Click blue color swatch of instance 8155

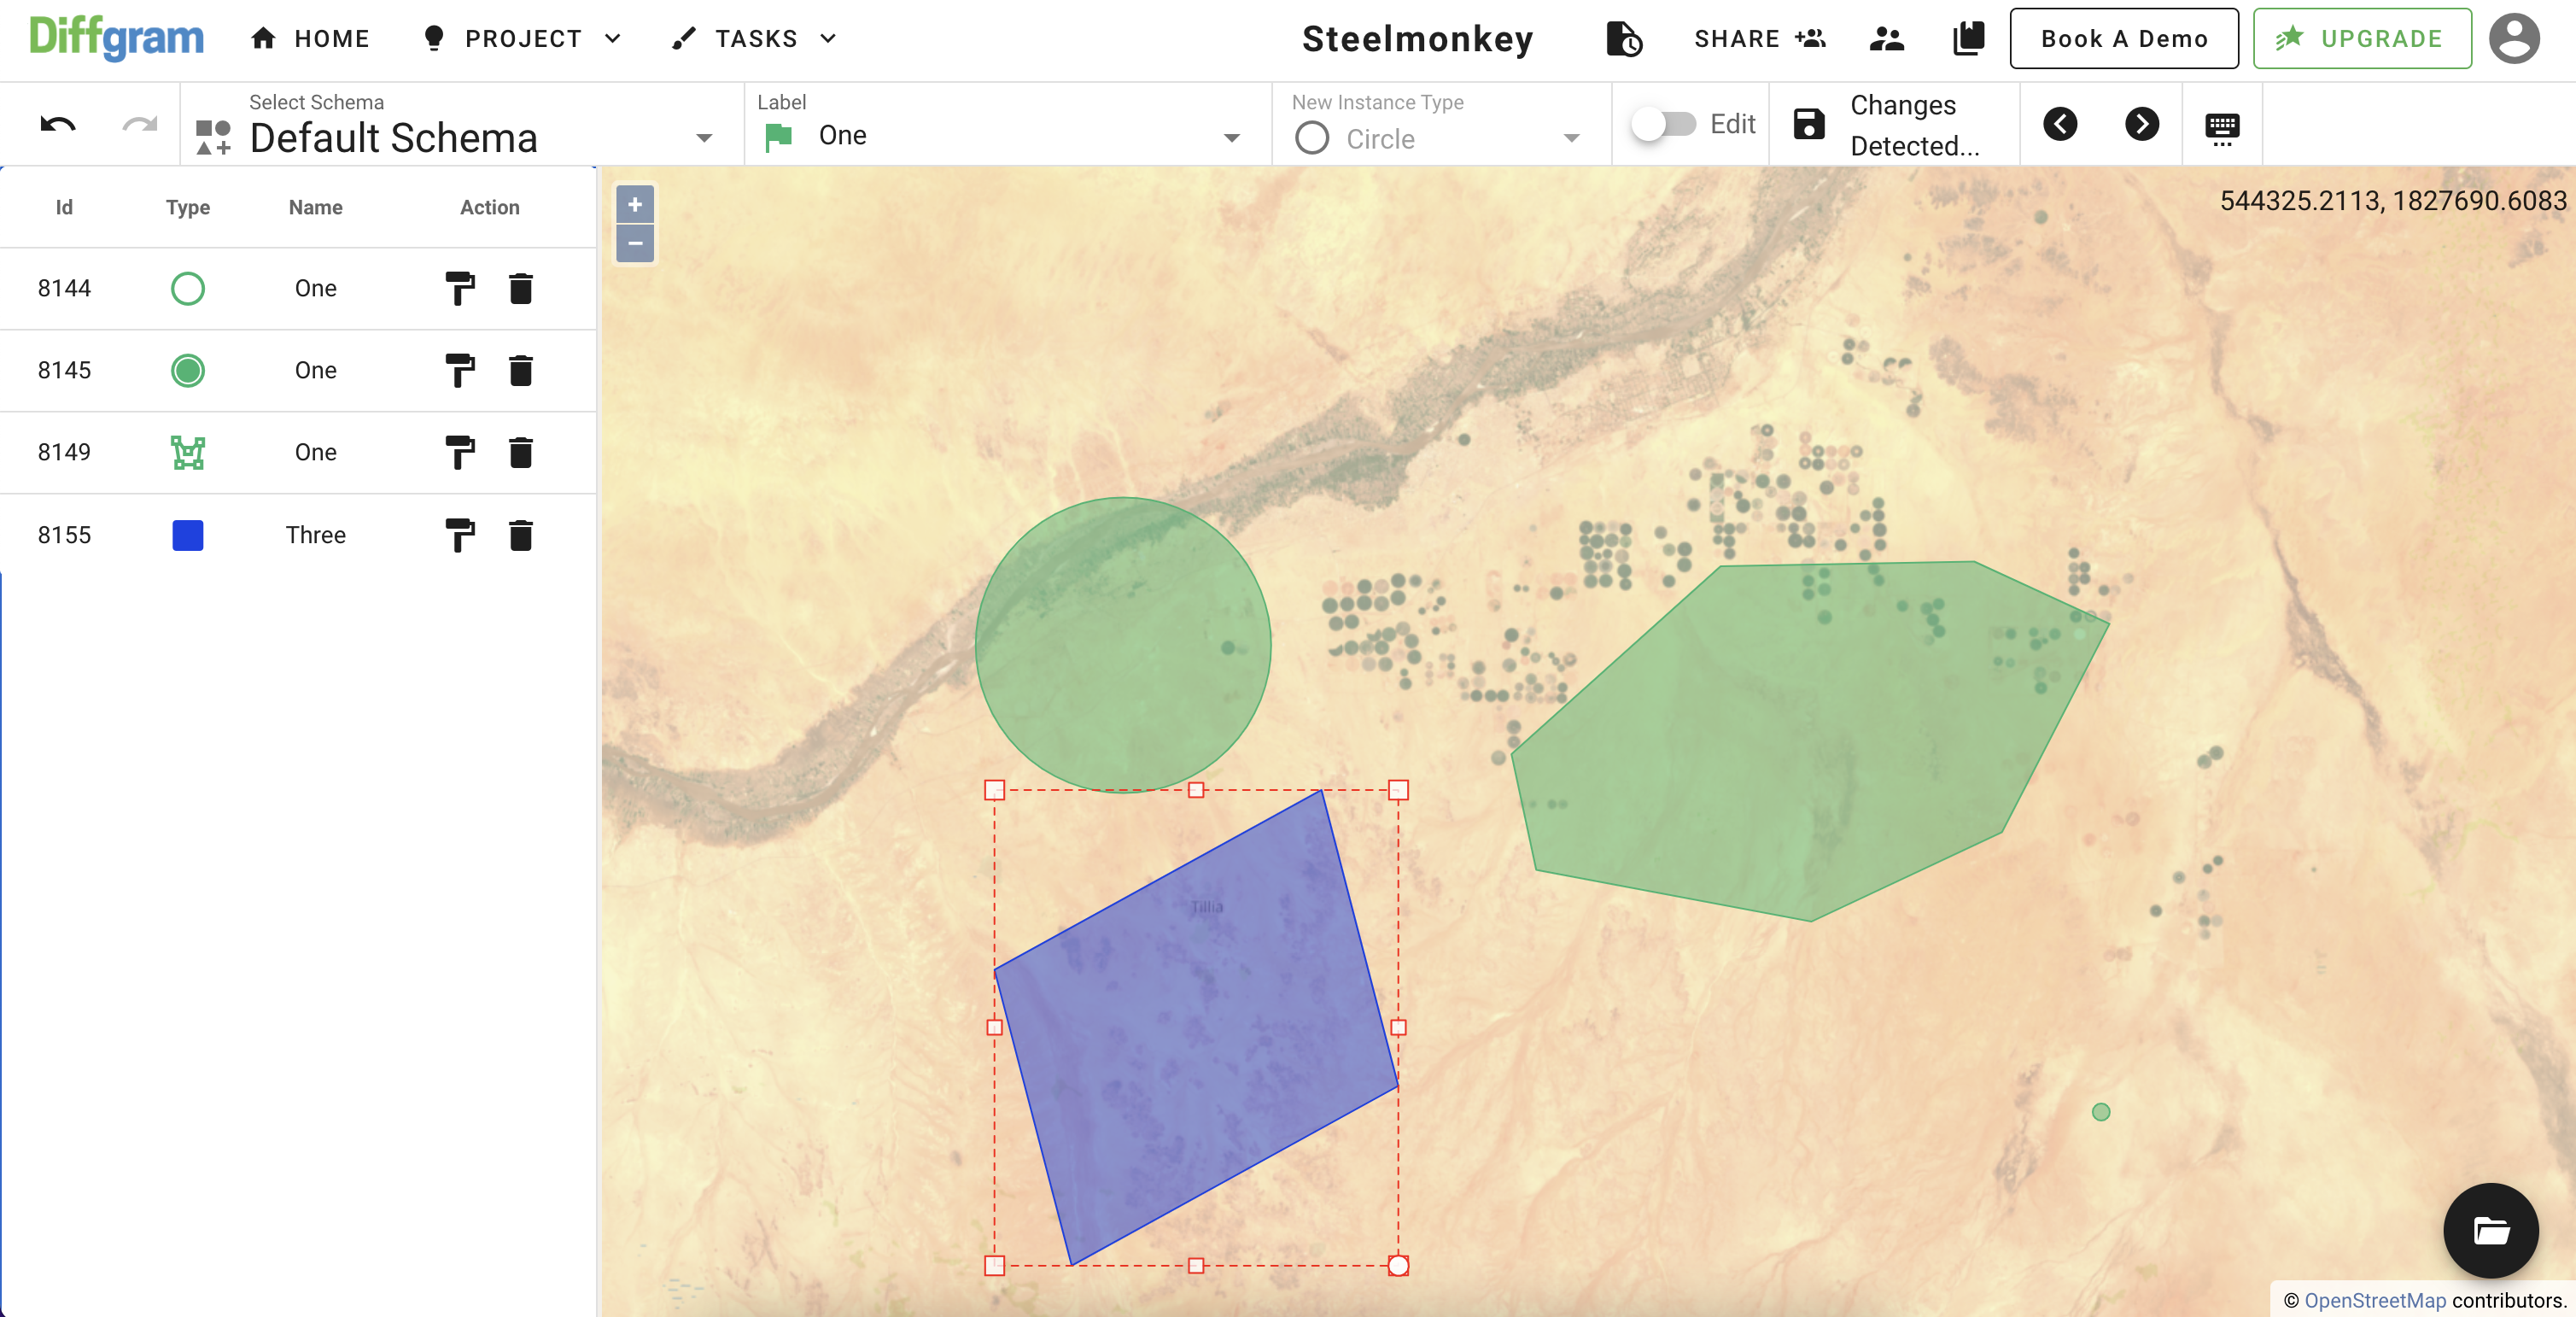click(187, 535)
